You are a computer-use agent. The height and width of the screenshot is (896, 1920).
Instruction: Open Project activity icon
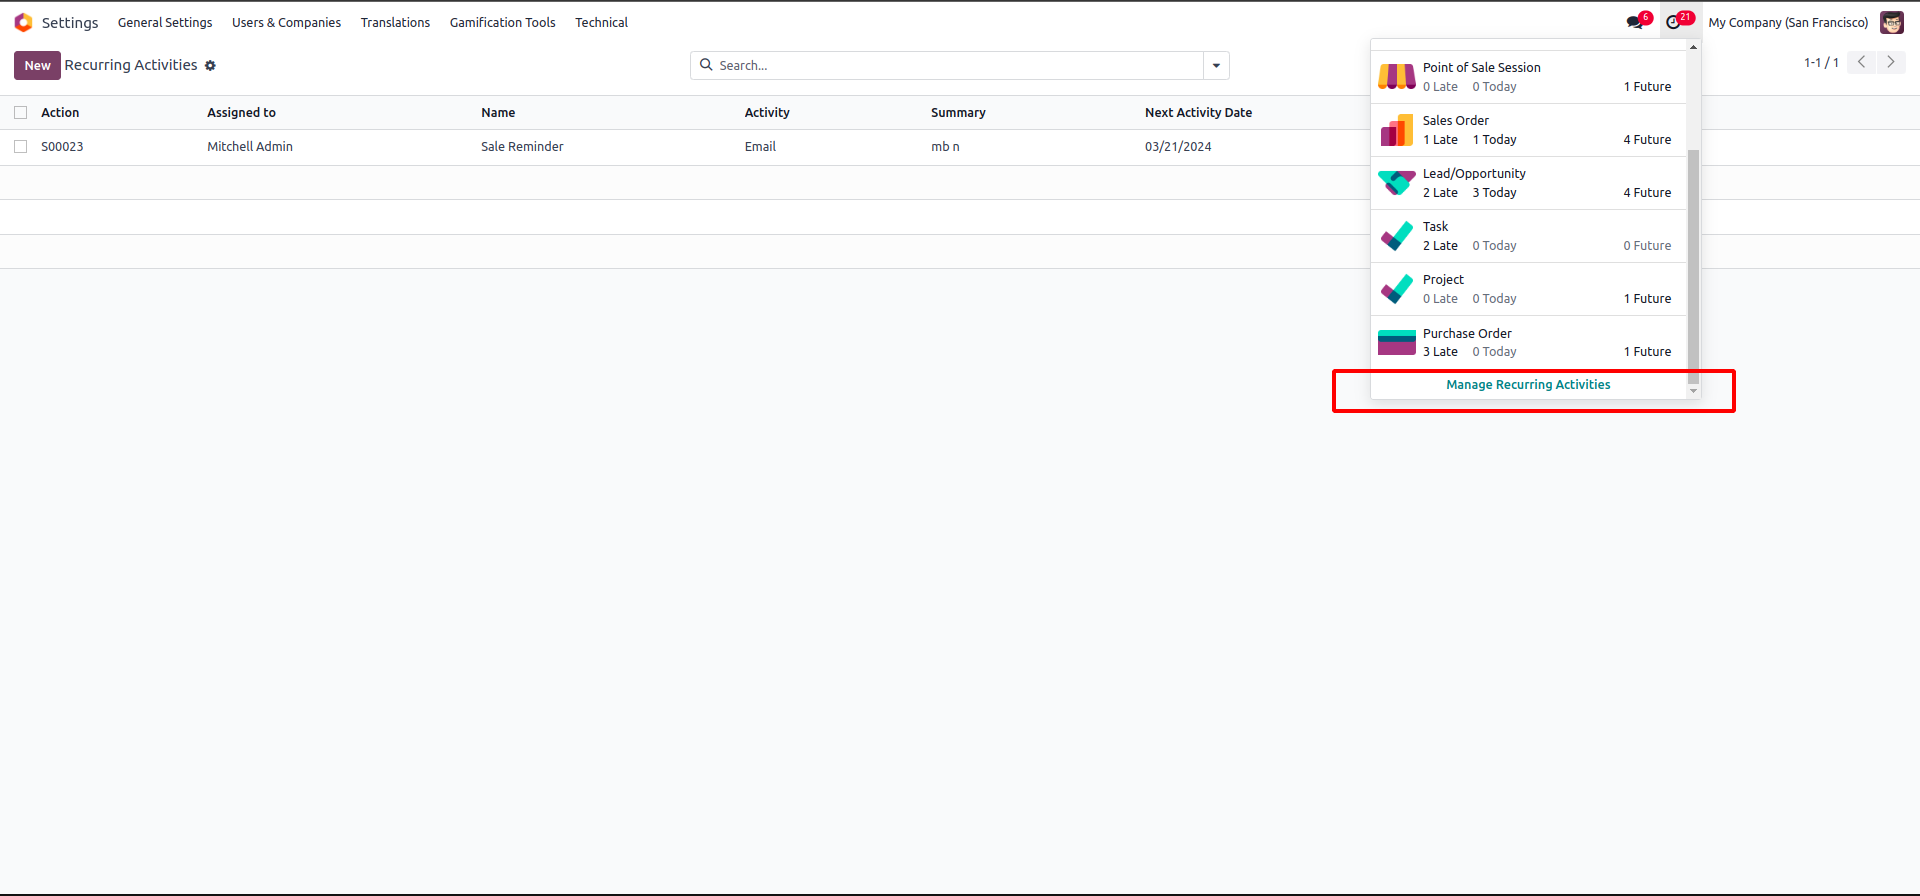point(1397,289)
